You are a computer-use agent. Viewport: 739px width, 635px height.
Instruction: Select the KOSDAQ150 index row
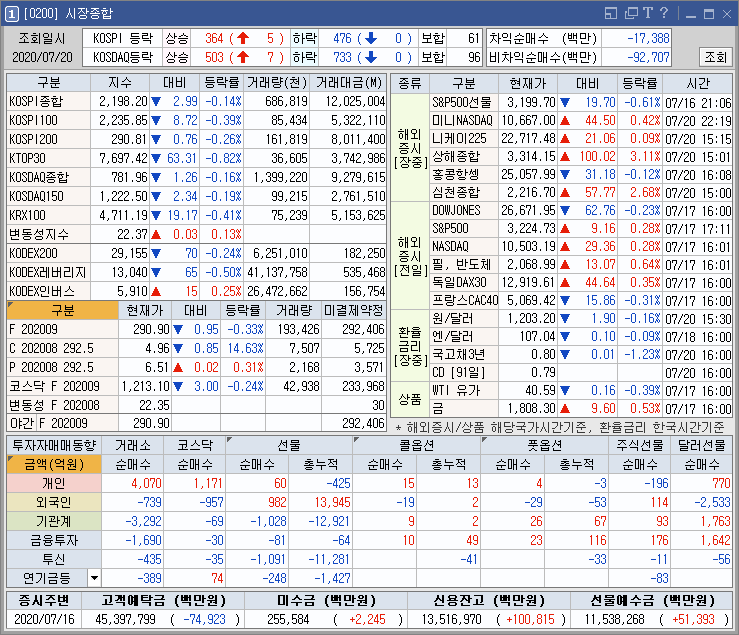point(197,196)
